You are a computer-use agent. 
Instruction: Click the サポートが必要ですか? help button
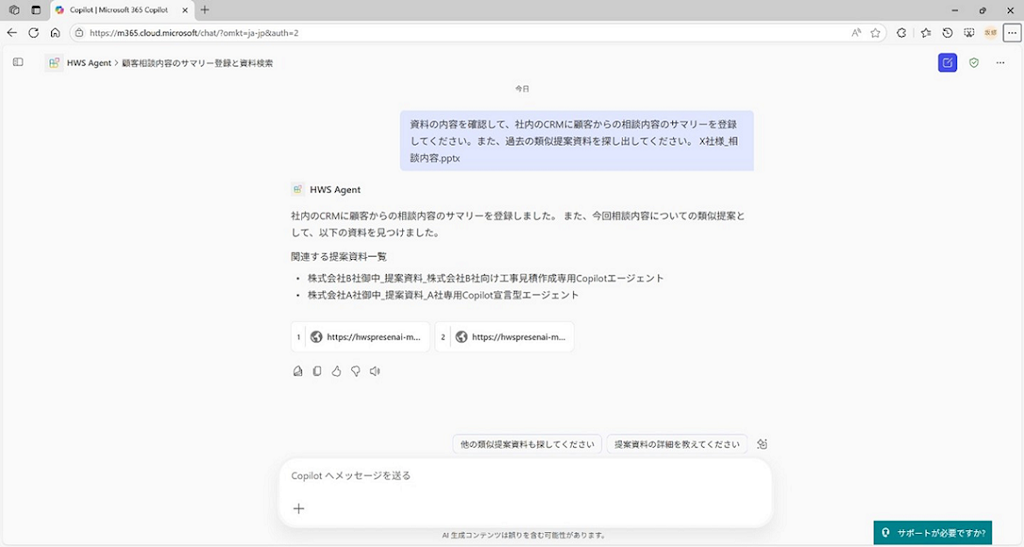tap(932, 532)
